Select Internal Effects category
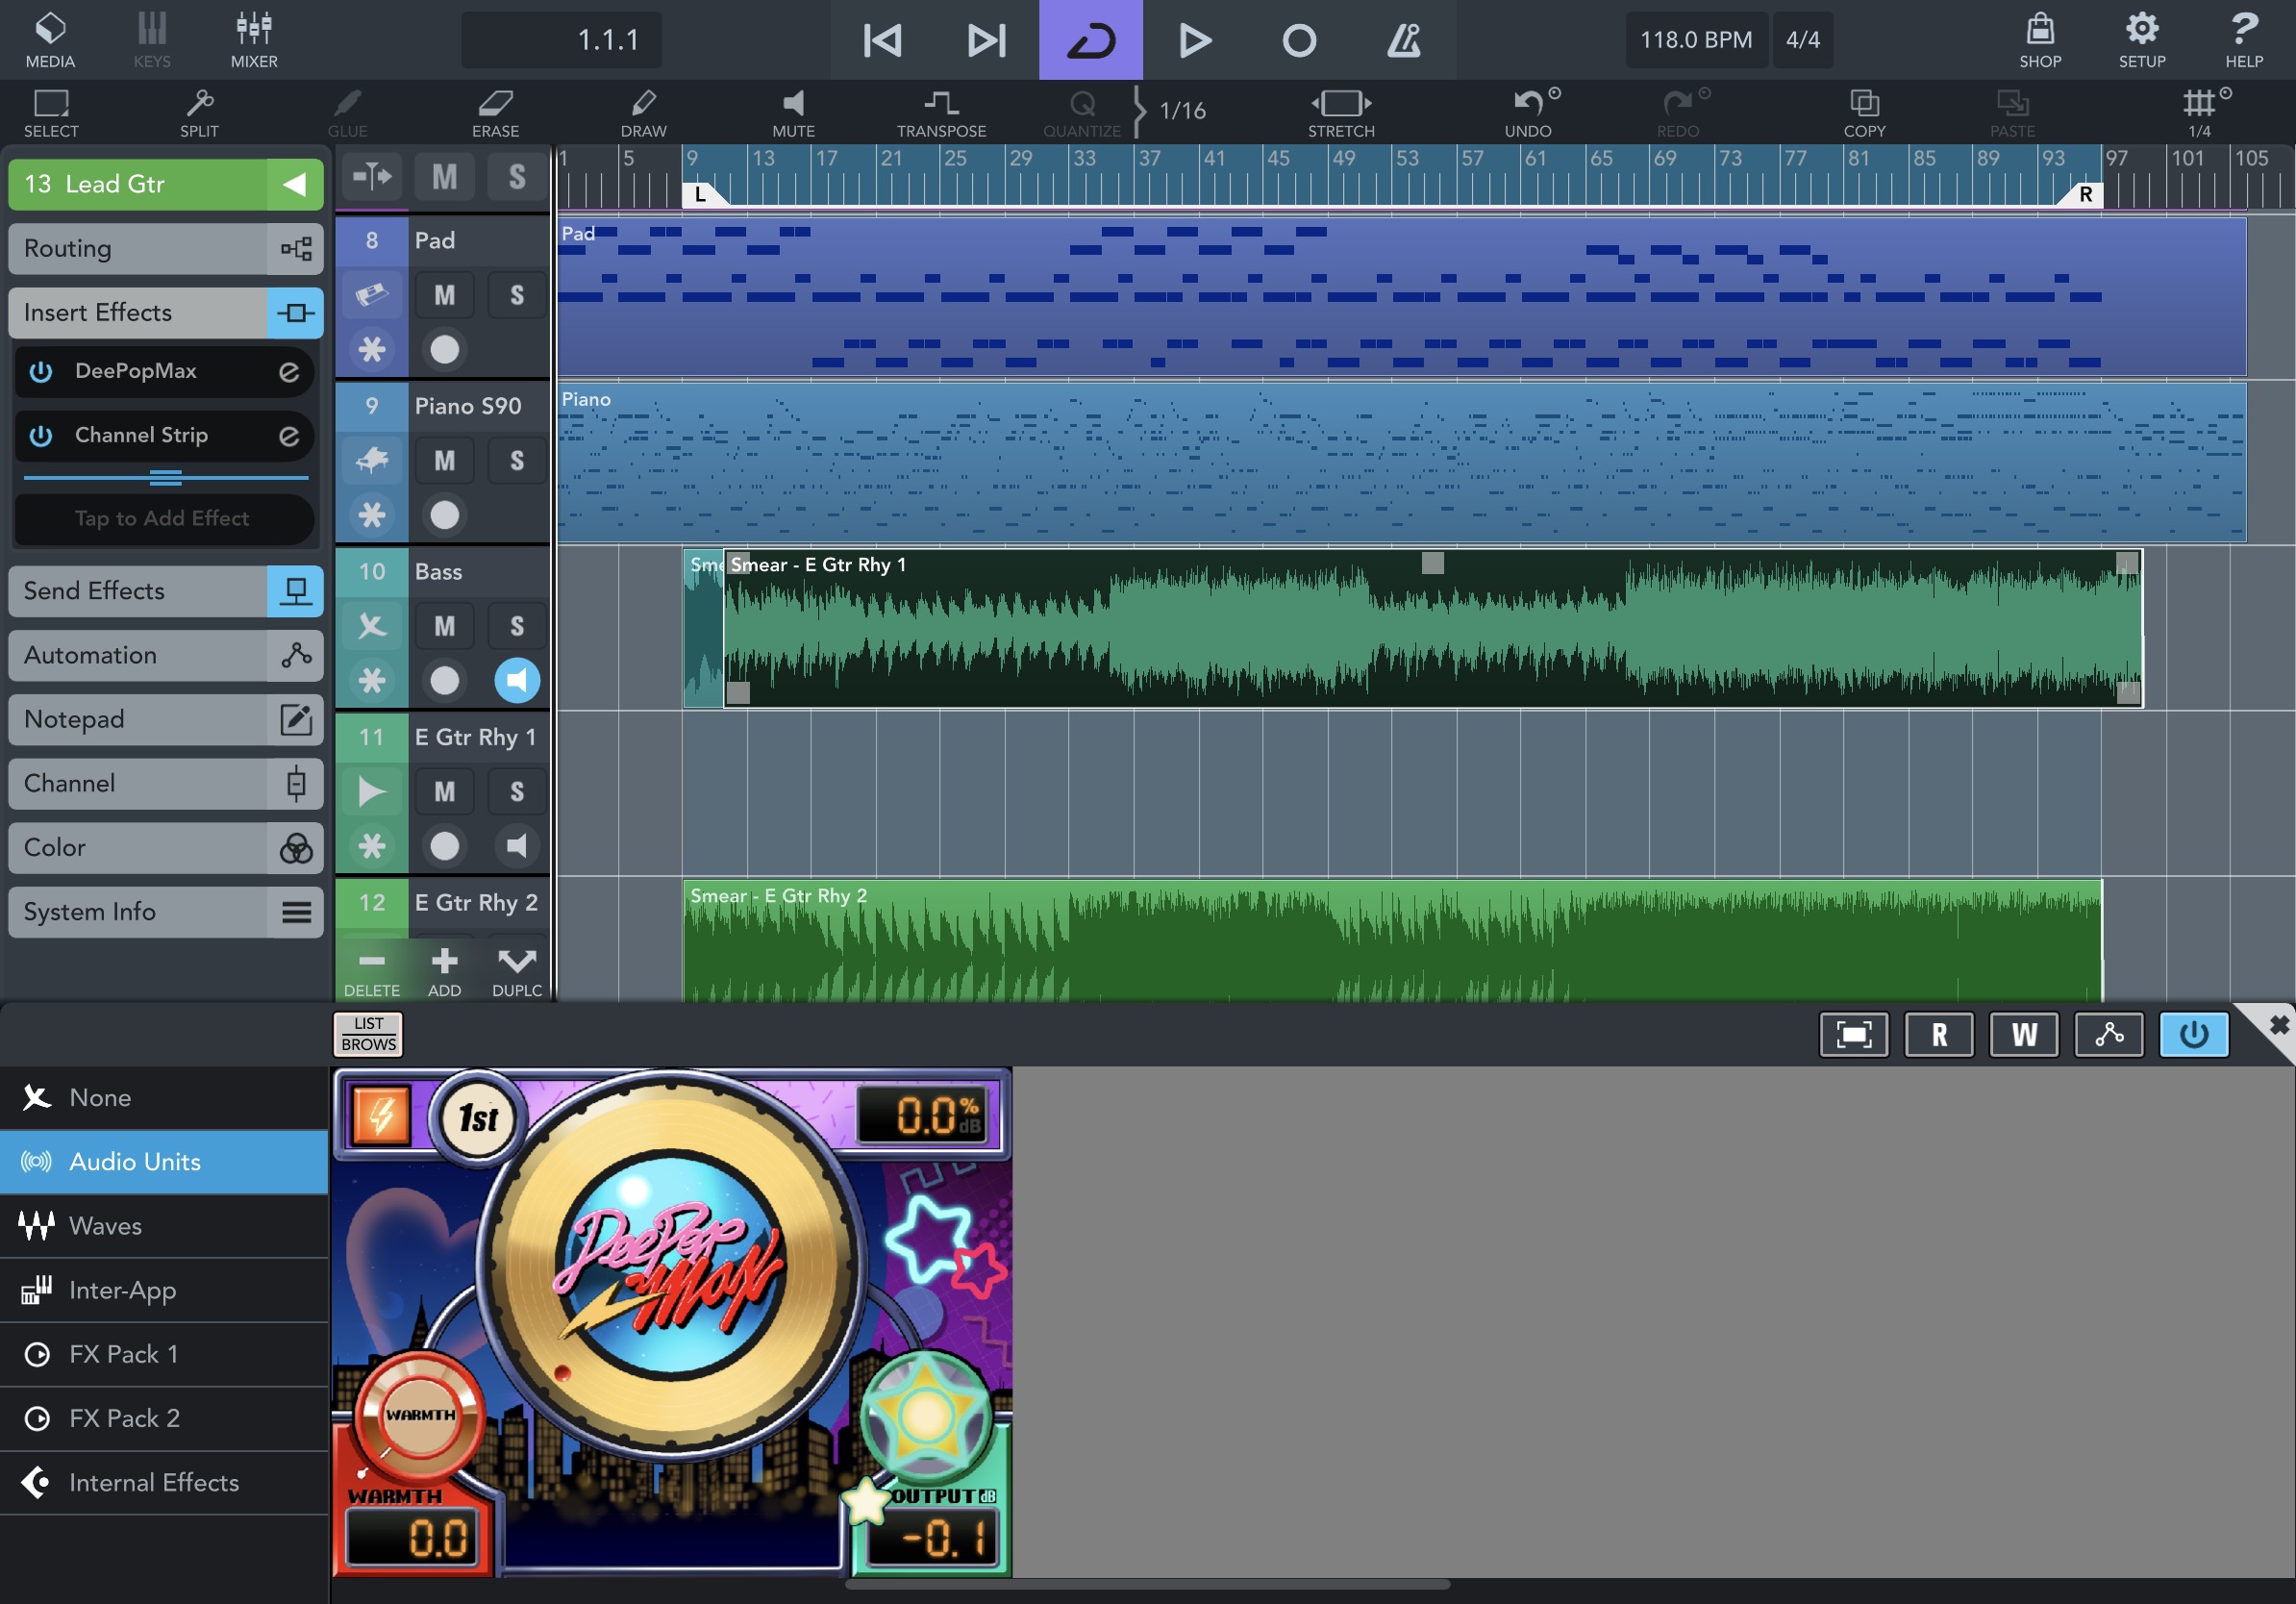2296x1604 pixels. tap(164, 1482)
